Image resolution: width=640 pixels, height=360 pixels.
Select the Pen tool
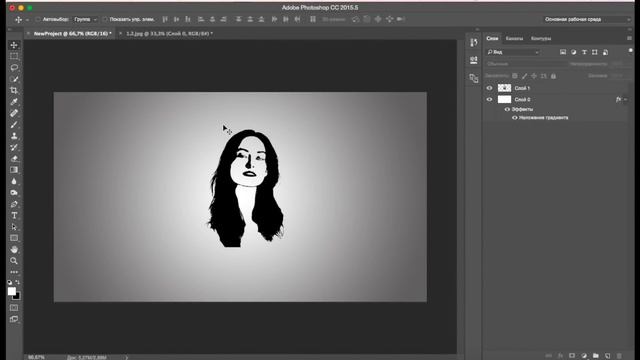tap(14, 204)
